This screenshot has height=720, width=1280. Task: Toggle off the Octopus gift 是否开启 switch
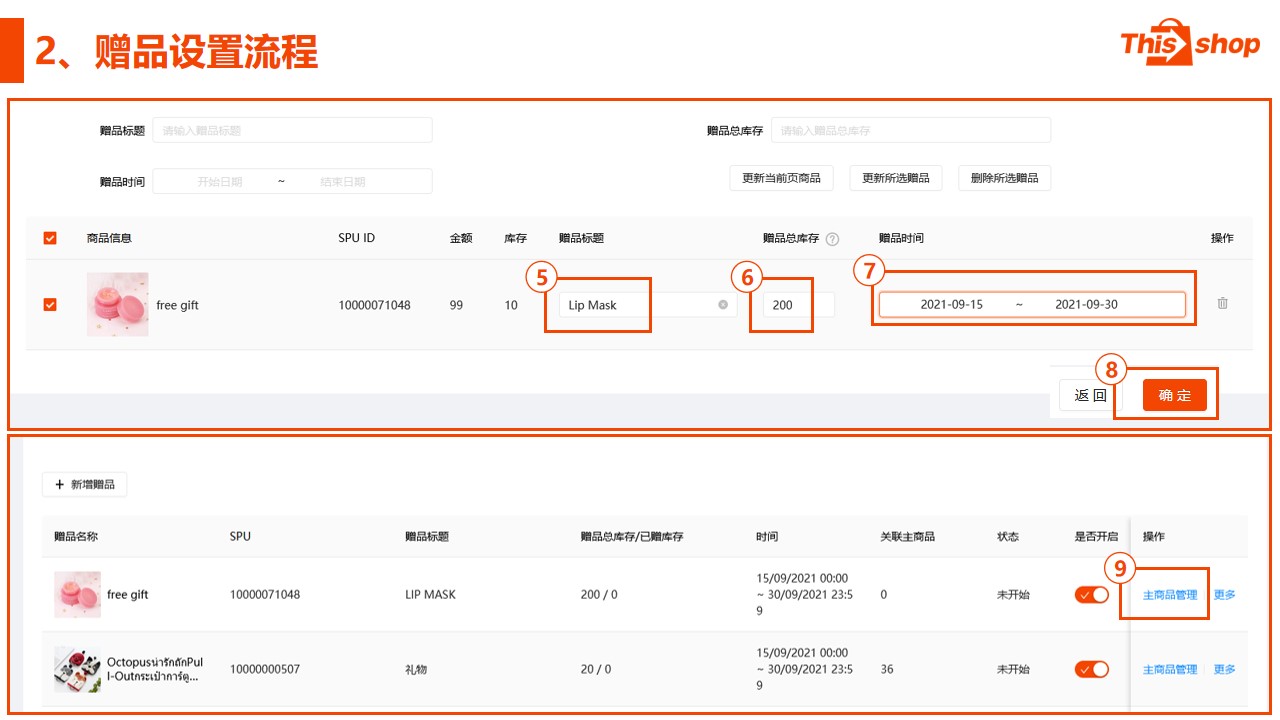(x=1092, y=669)
